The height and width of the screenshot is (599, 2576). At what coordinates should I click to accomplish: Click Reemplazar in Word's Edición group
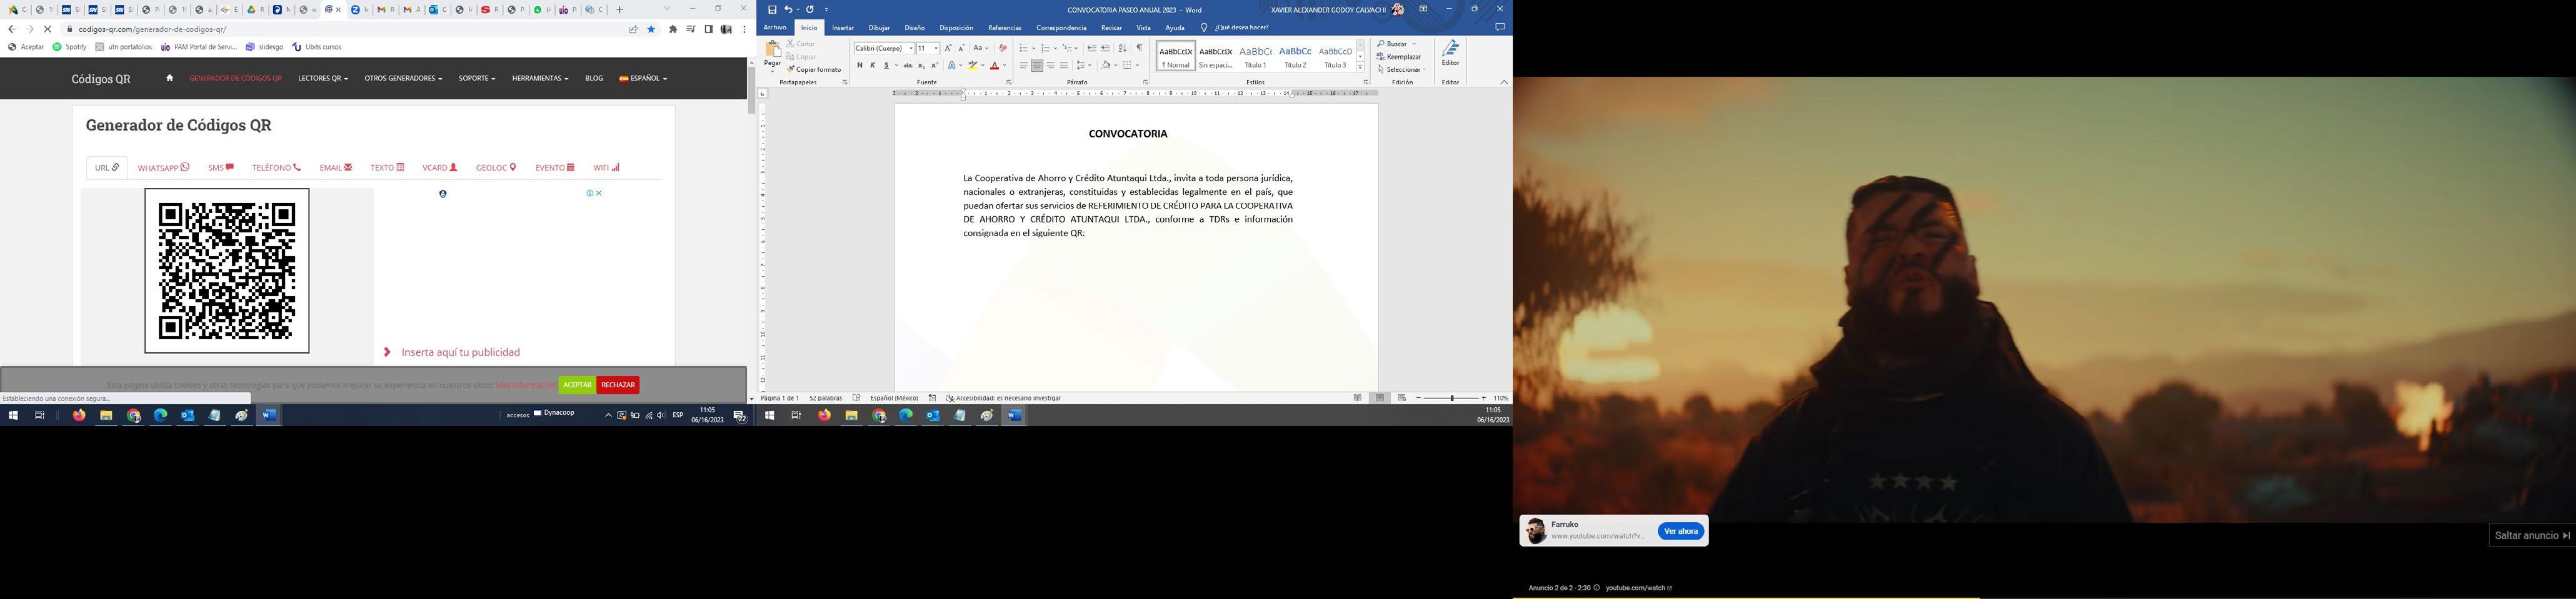tap(1400, 57)
